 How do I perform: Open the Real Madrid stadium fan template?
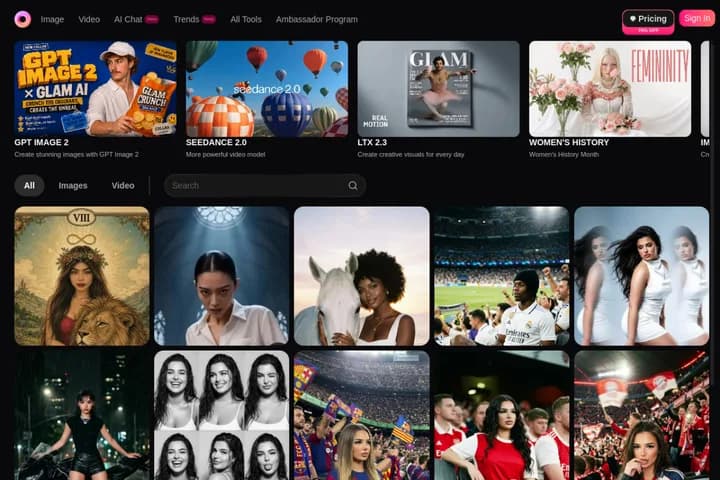pyautogui.click(x=502, y=276)
